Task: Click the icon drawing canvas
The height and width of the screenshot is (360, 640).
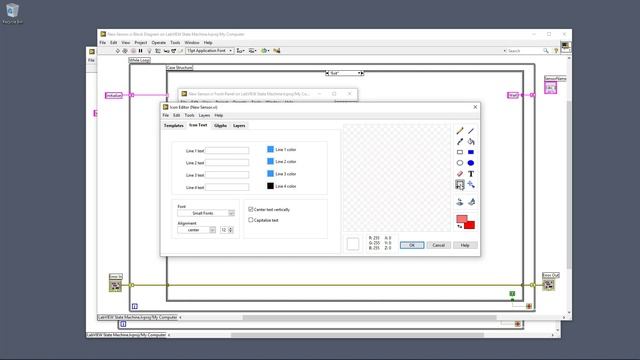Action: point(397,178)
